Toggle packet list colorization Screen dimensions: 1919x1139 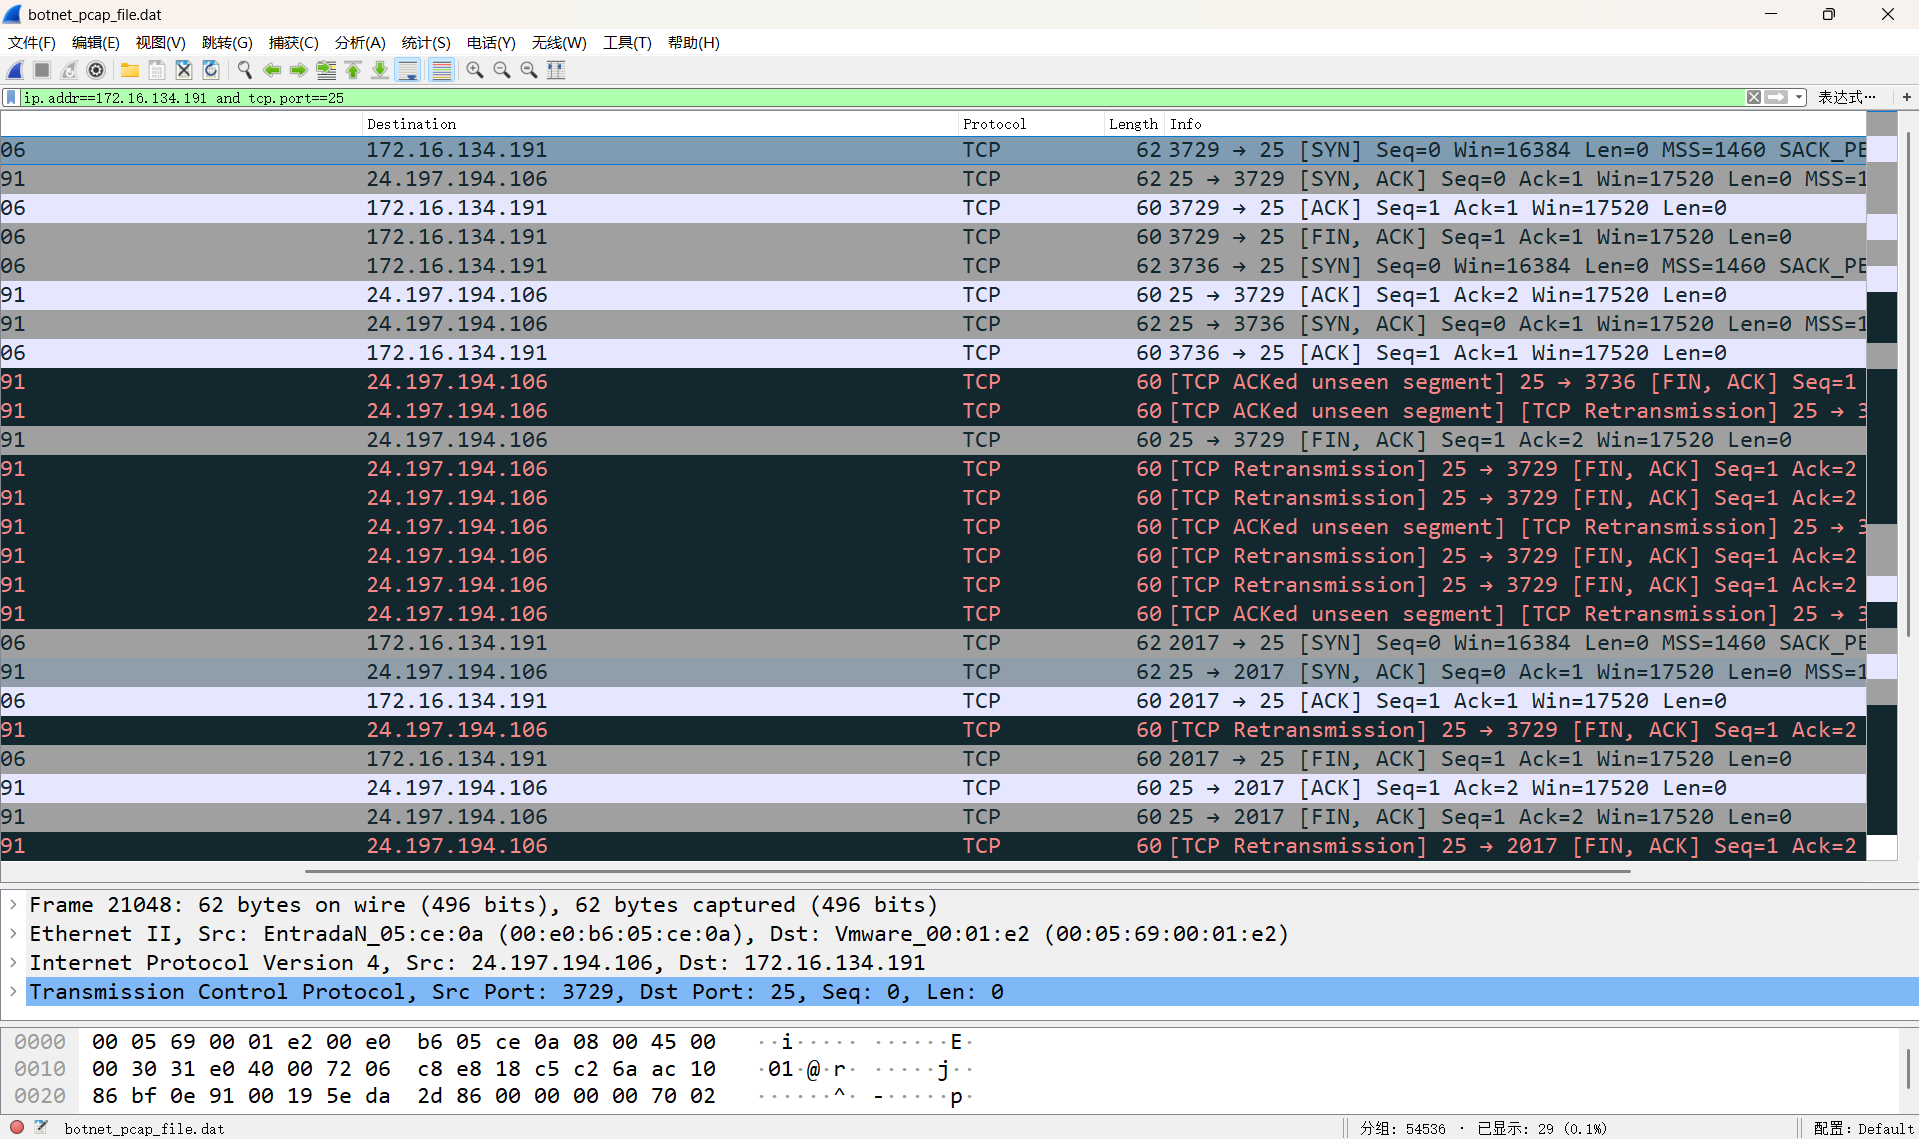coord(441,70)
